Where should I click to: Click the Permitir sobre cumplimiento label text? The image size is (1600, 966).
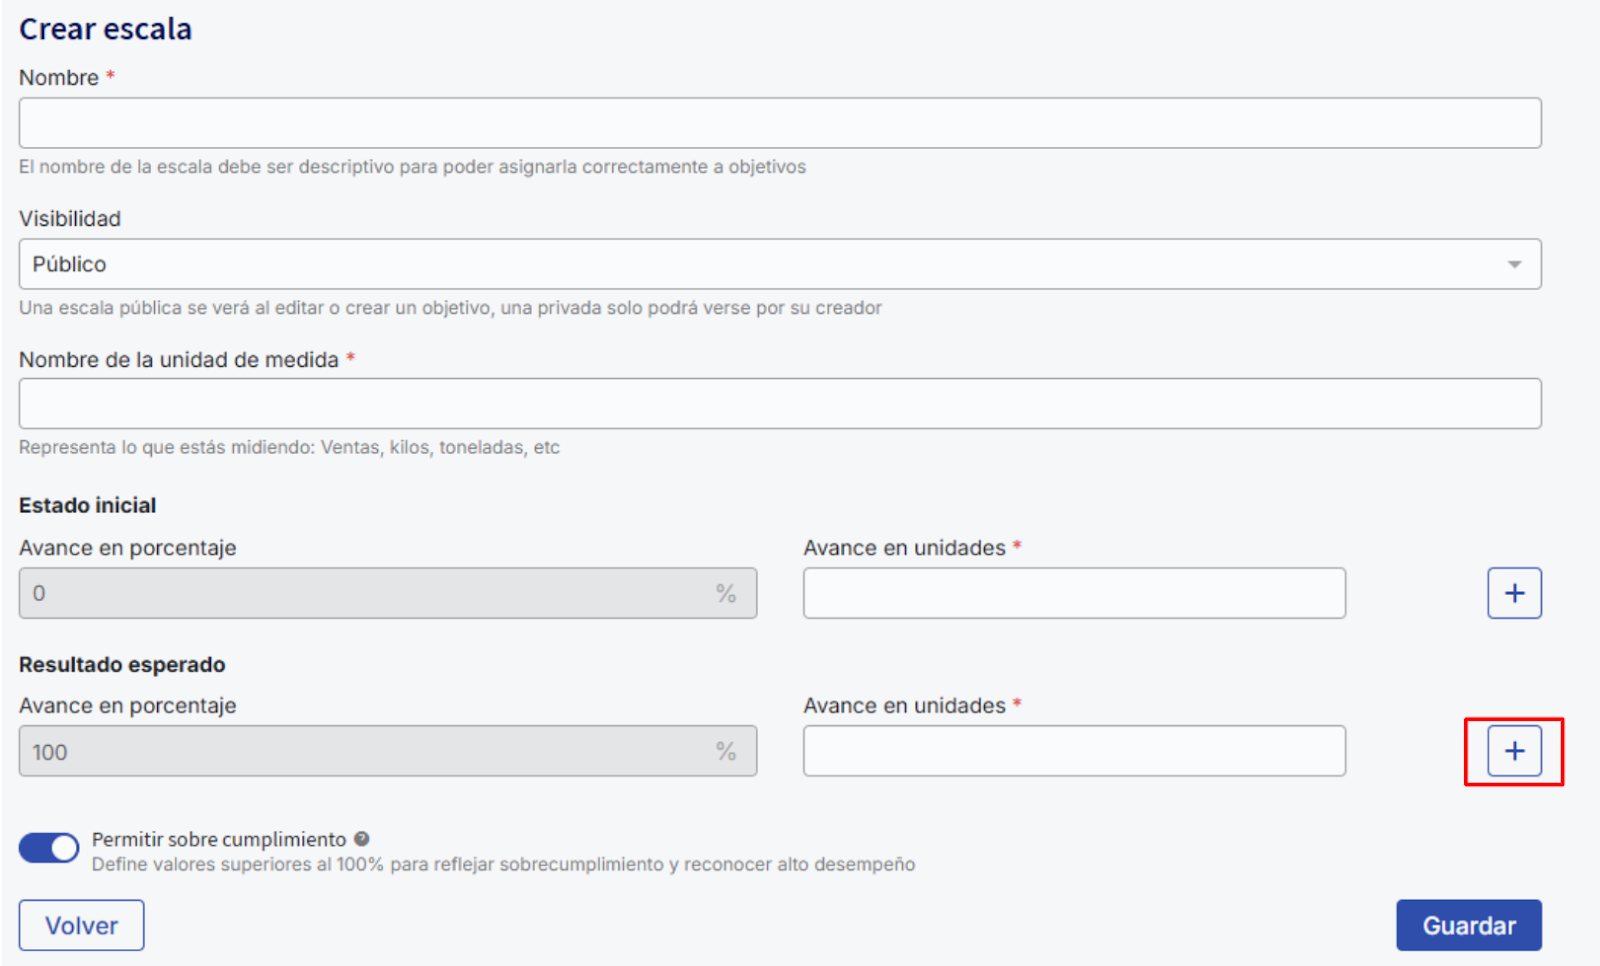(219, 839)
